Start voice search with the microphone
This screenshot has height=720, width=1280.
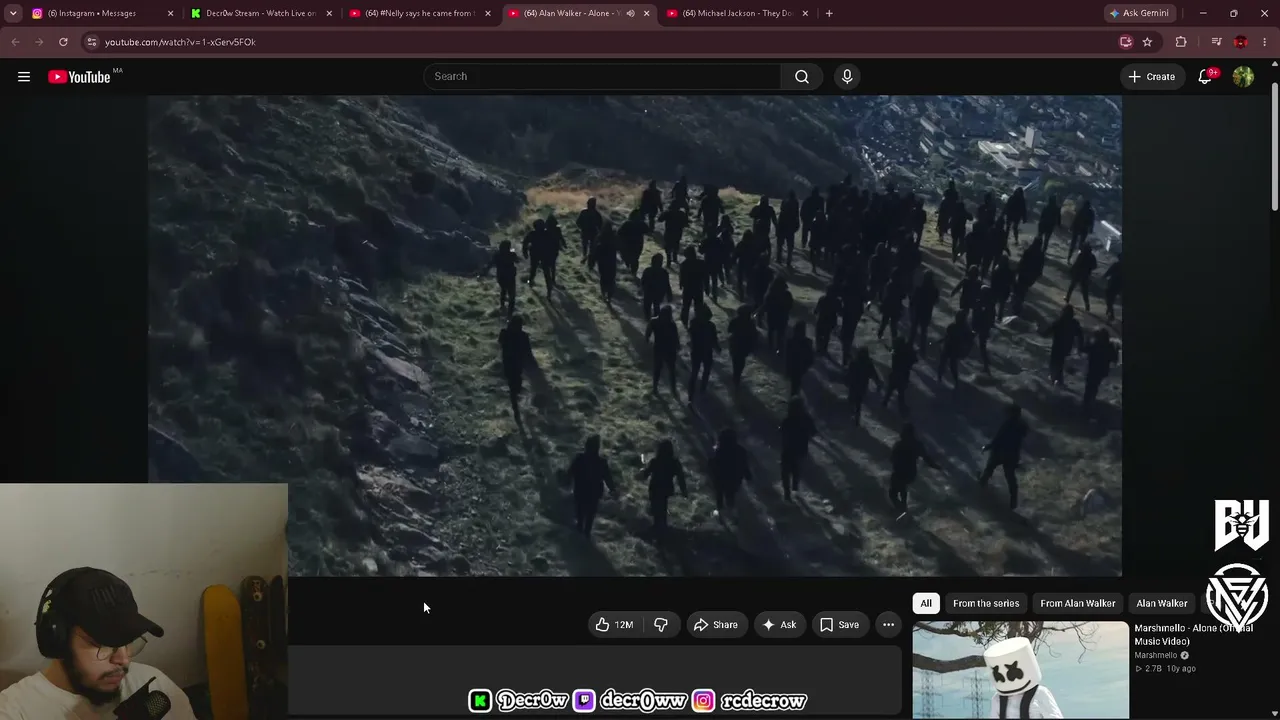tap(847, 77)
